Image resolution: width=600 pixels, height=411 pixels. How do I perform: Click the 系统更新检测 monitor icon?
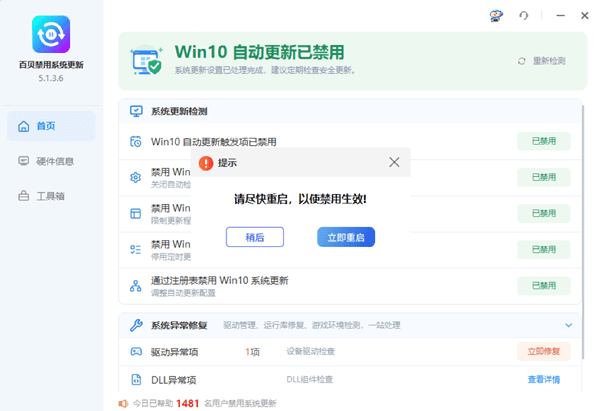pos(136,111)
